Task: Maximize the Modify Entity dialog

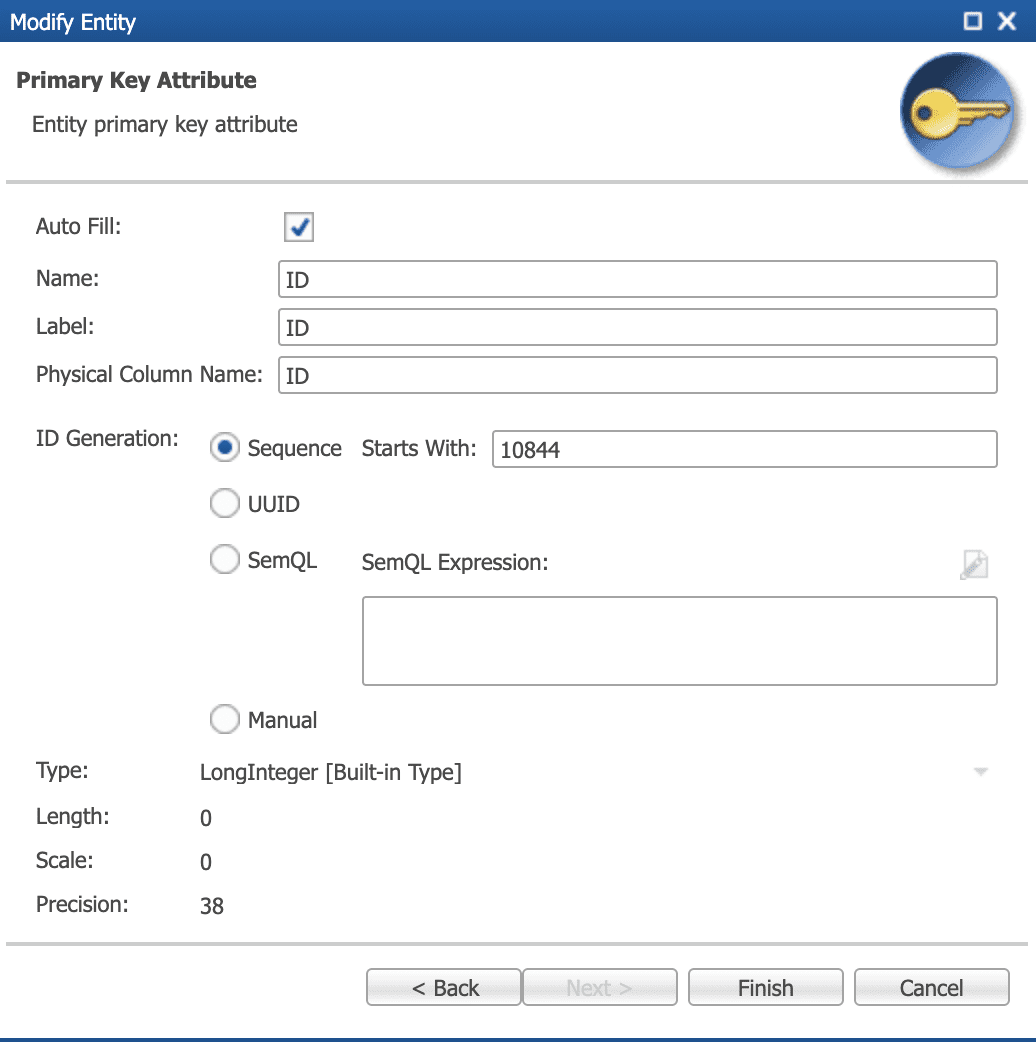Action: point(972,22)
